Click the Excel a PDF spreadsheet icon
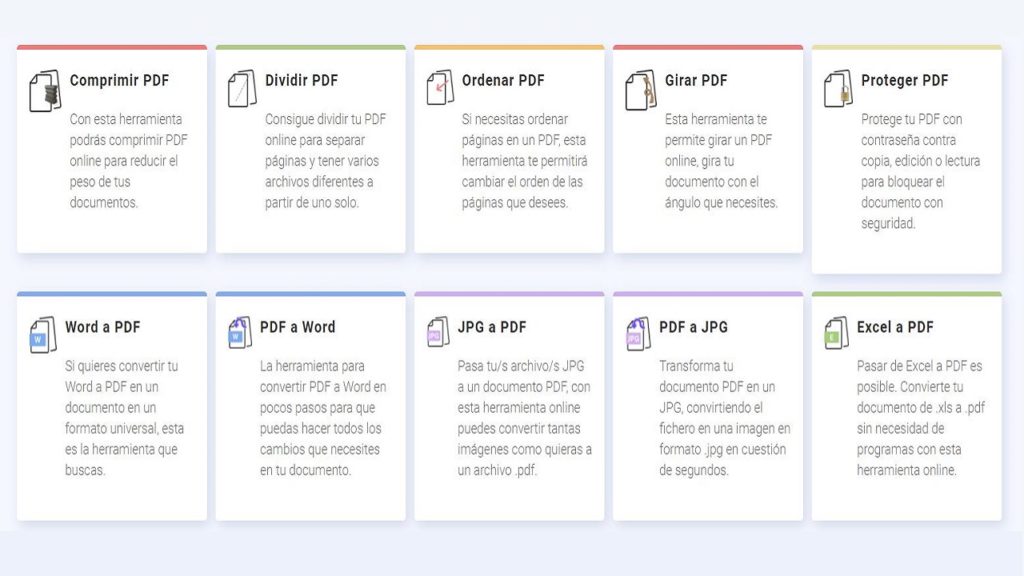The width and height of the screenshot is (1024, 576). point(836,331)
